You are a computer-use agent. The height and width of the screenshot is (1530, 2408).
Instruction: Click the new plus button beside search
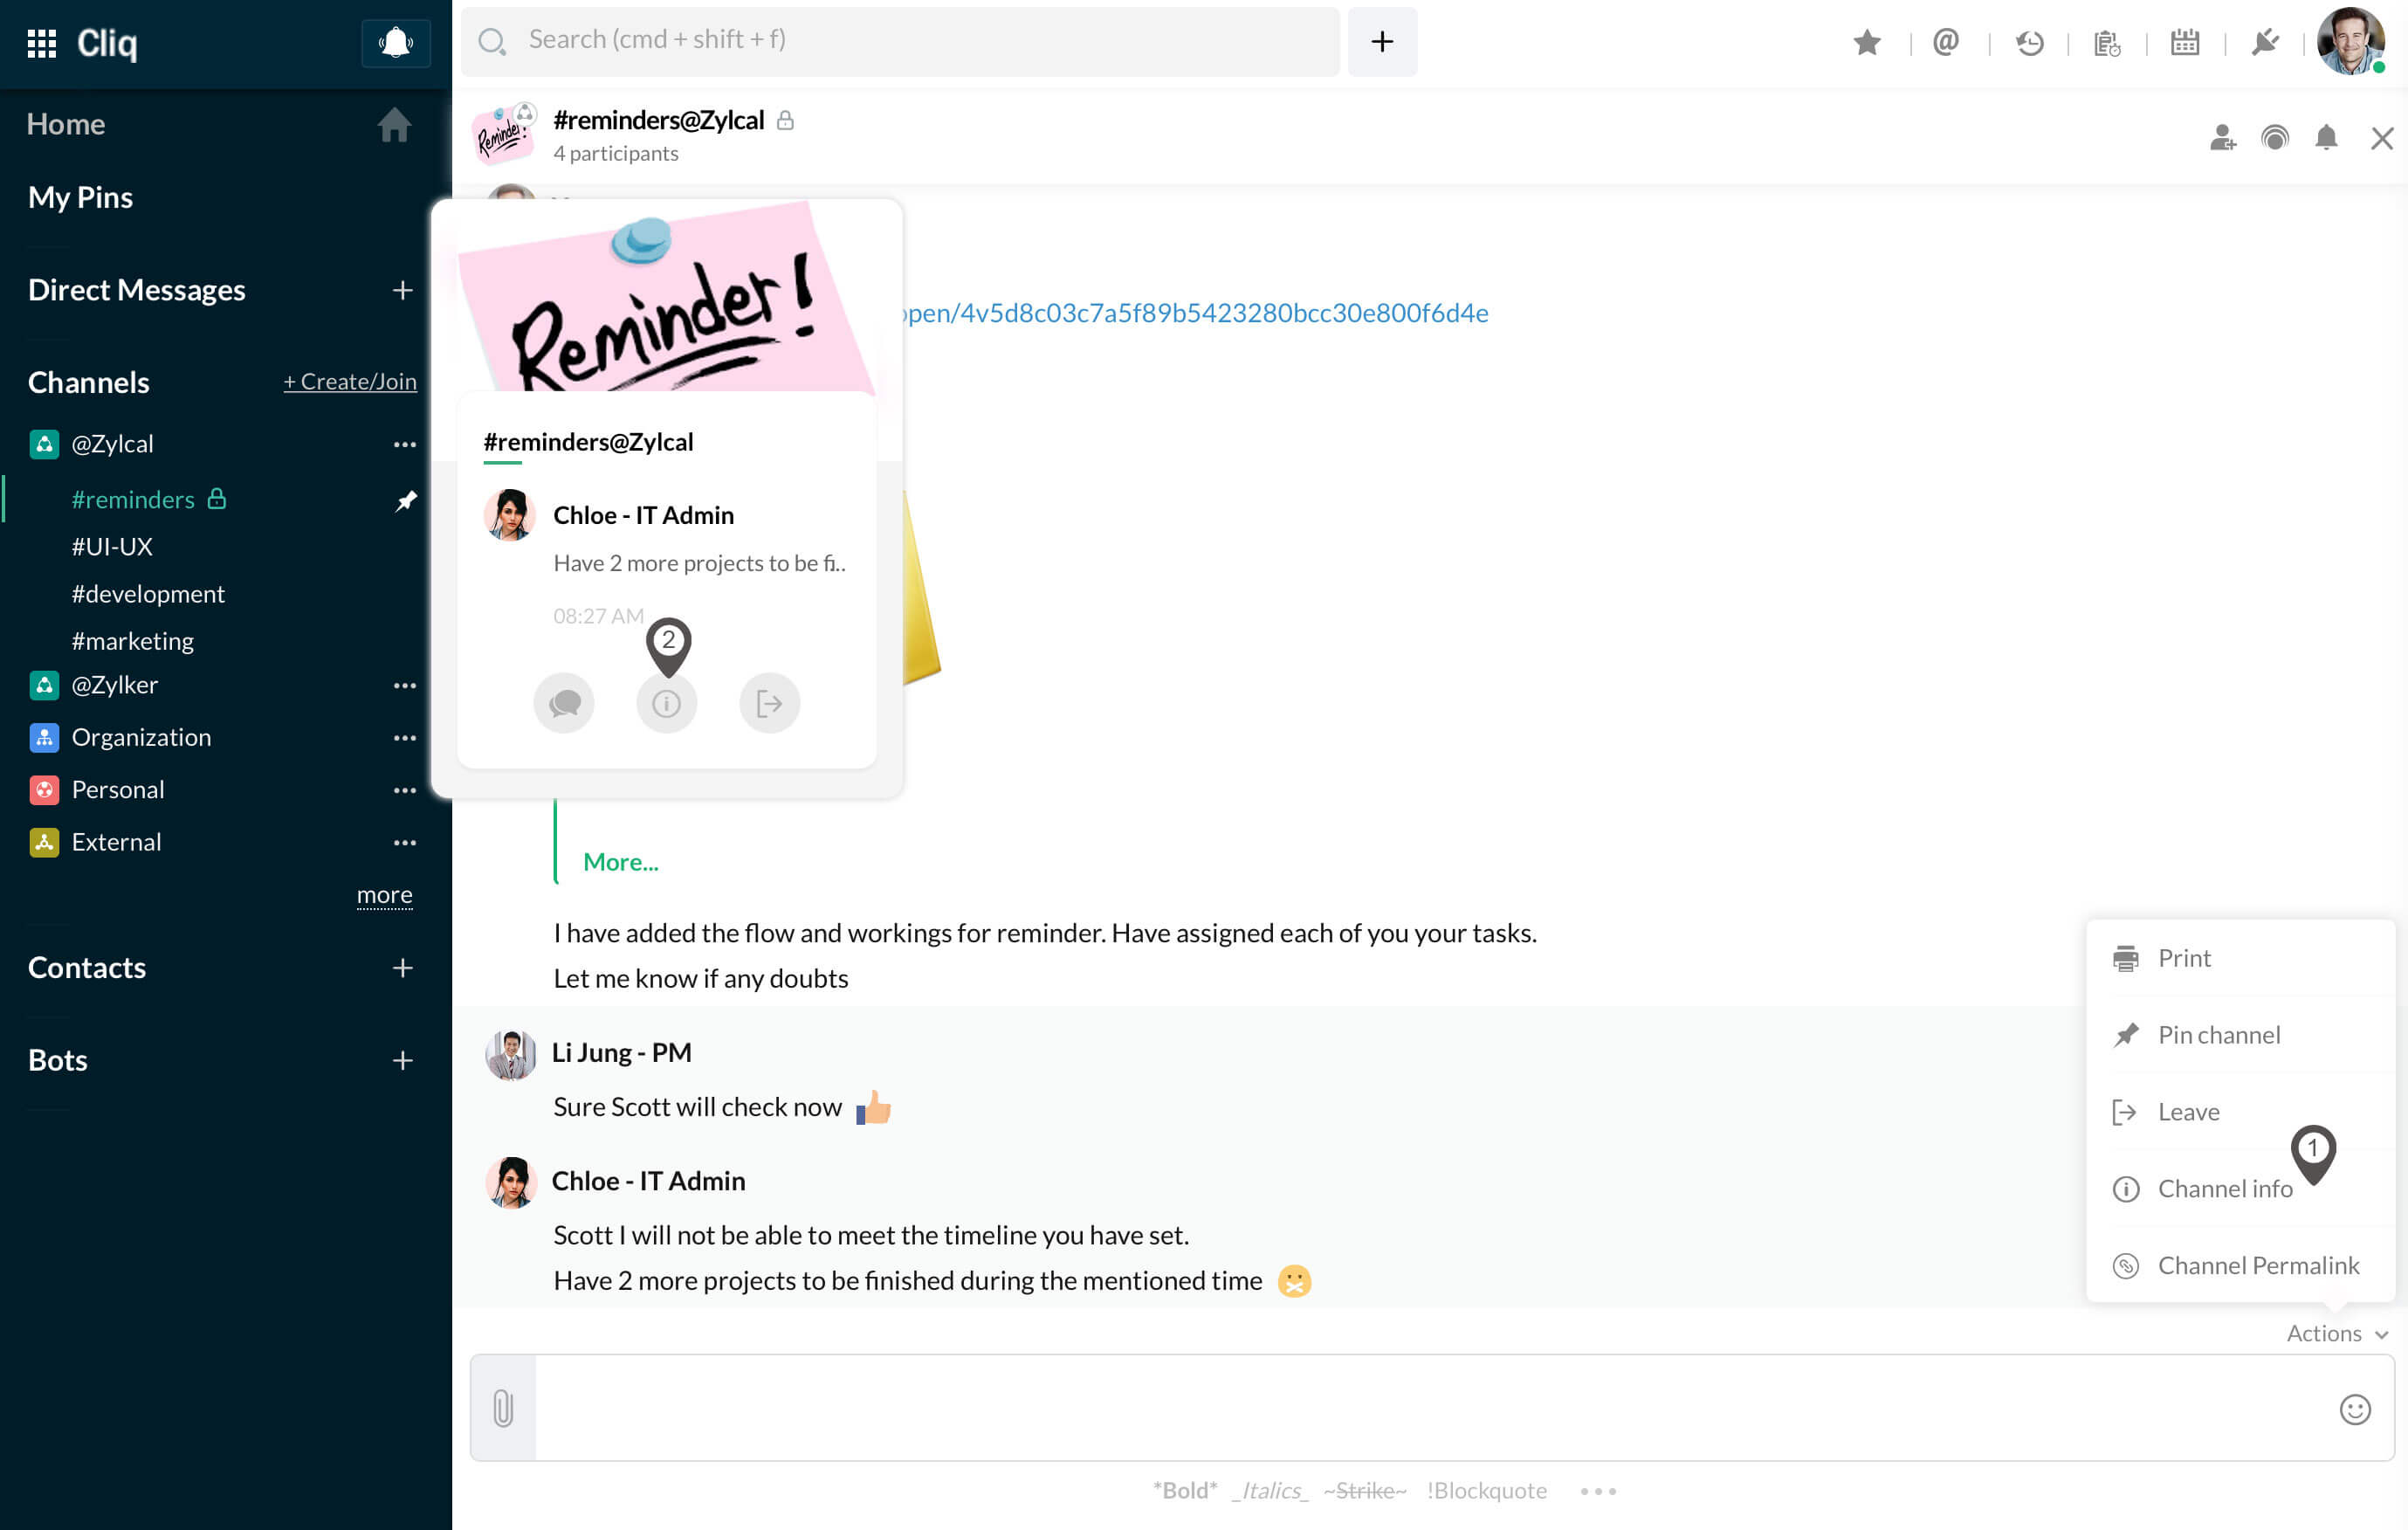click(1382, 41)
